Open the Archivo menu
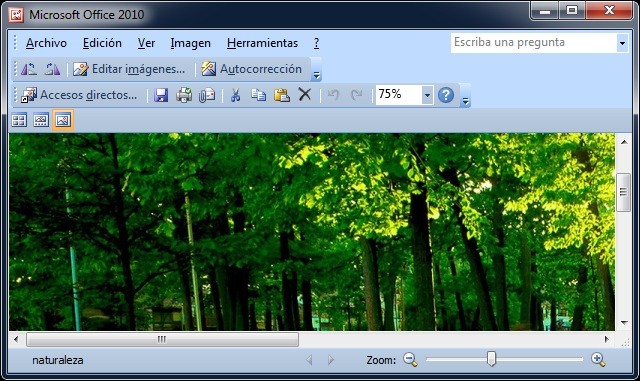Image resolution: width=640 pixels, height=381 pixels. [x=46, y=43]
